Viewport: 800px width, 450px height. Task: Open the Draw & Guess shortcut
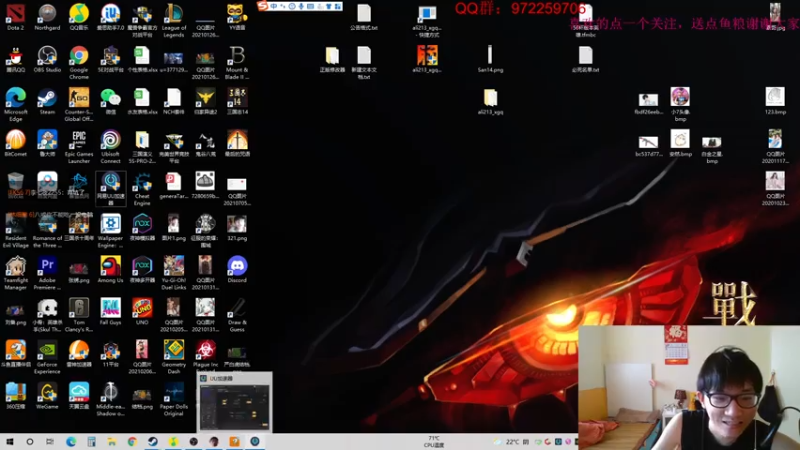click(237, 315)
